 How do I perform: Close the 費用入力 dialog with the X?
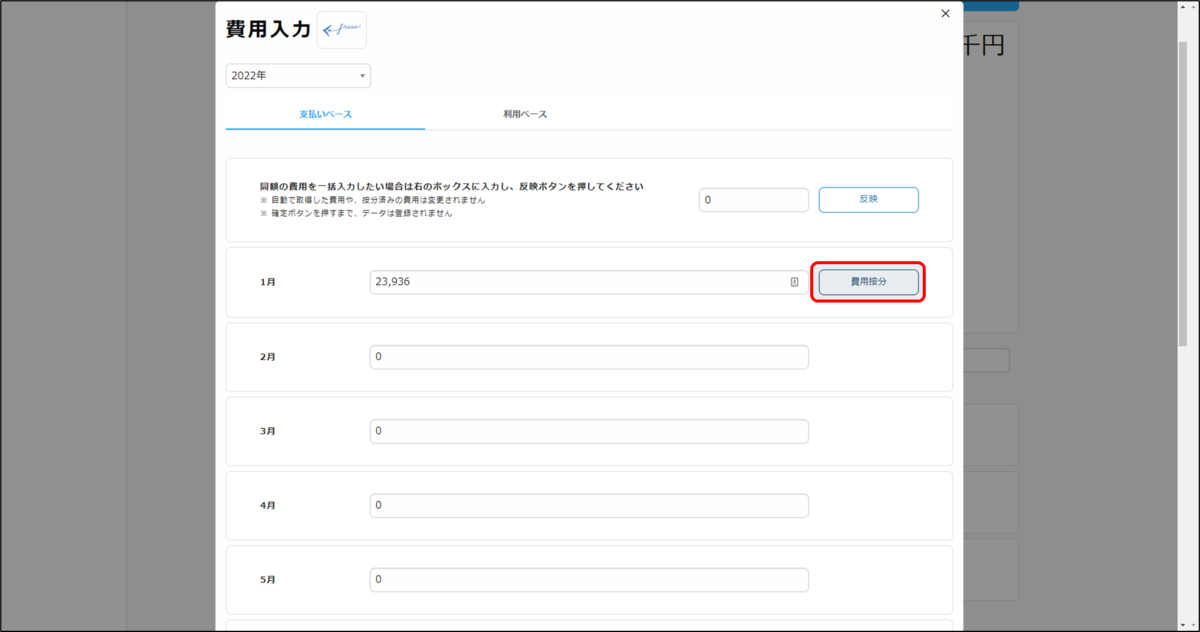click(944, 13)
